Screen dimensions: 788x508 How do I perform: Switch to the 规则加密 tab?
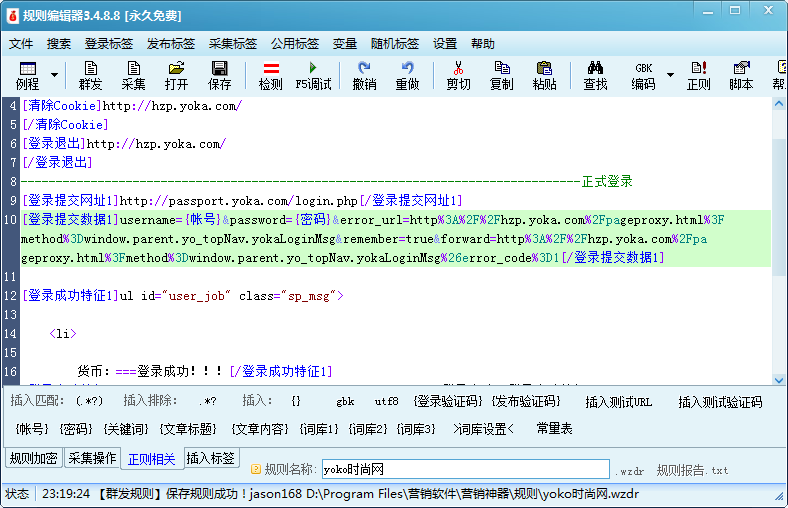tap(34, 458)
